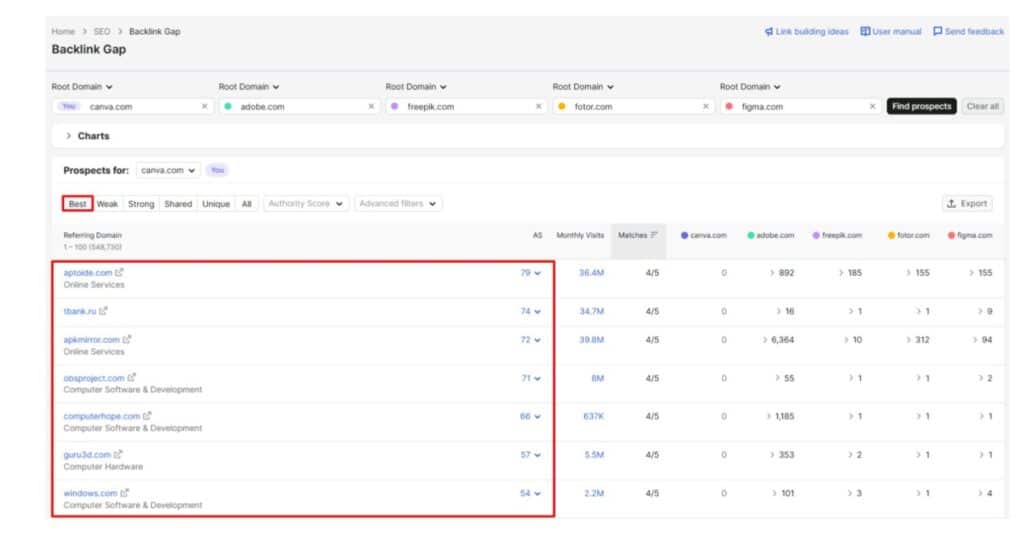Open external link icon next to tbank.ru
The height and width of the screenshot is (558, 1024).
tap(103, 311)
